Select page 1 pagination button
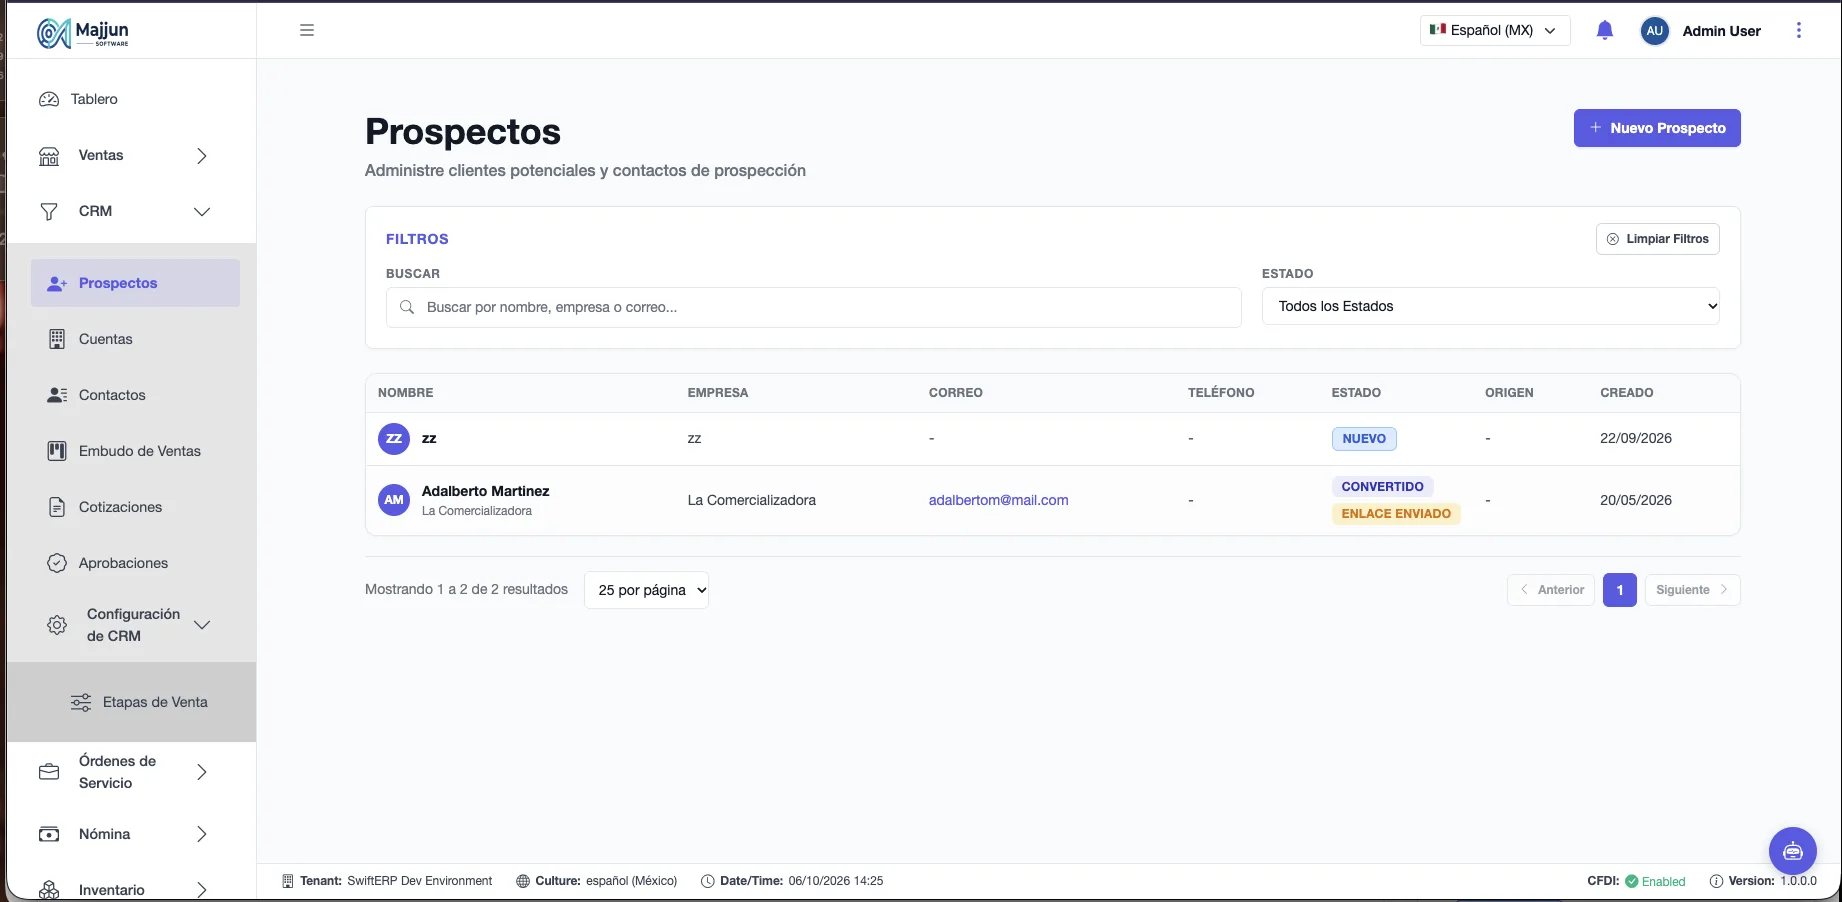The image size is (1842, 902). 1620,590
